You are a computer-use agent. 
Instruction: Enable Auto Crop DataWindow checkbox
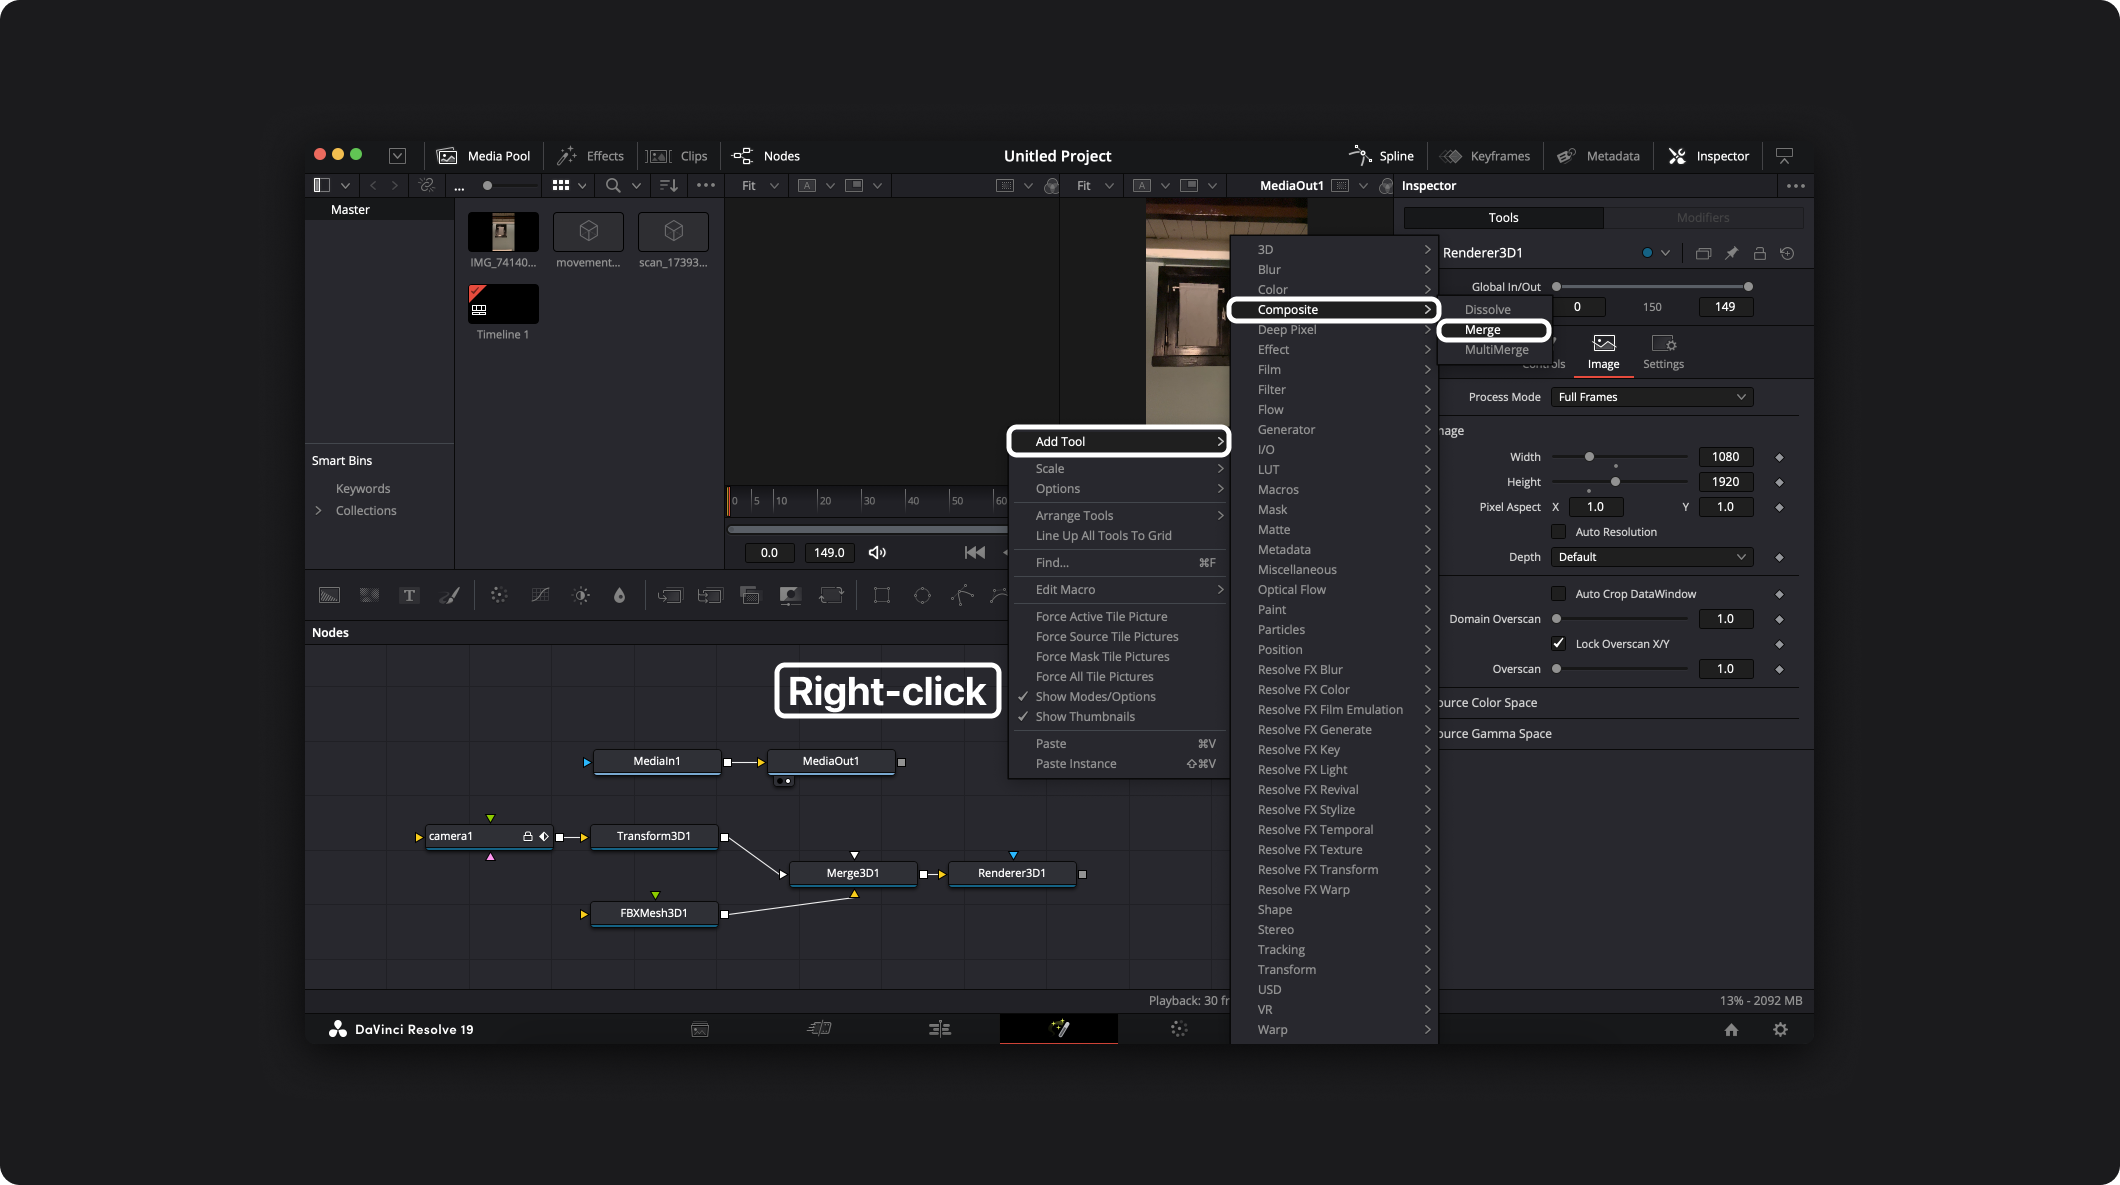point(1558,594)
